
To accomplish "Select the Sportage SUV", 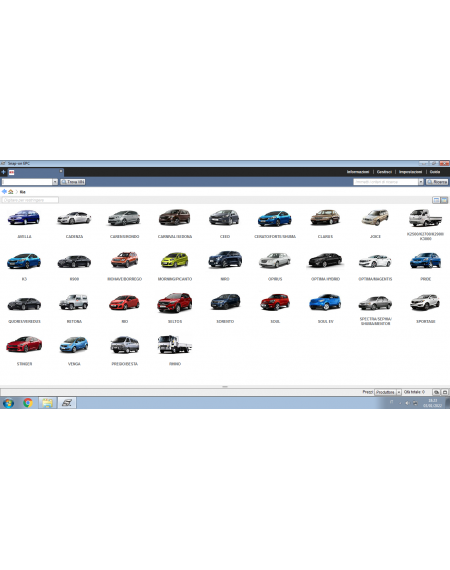I will coord(425,302).
